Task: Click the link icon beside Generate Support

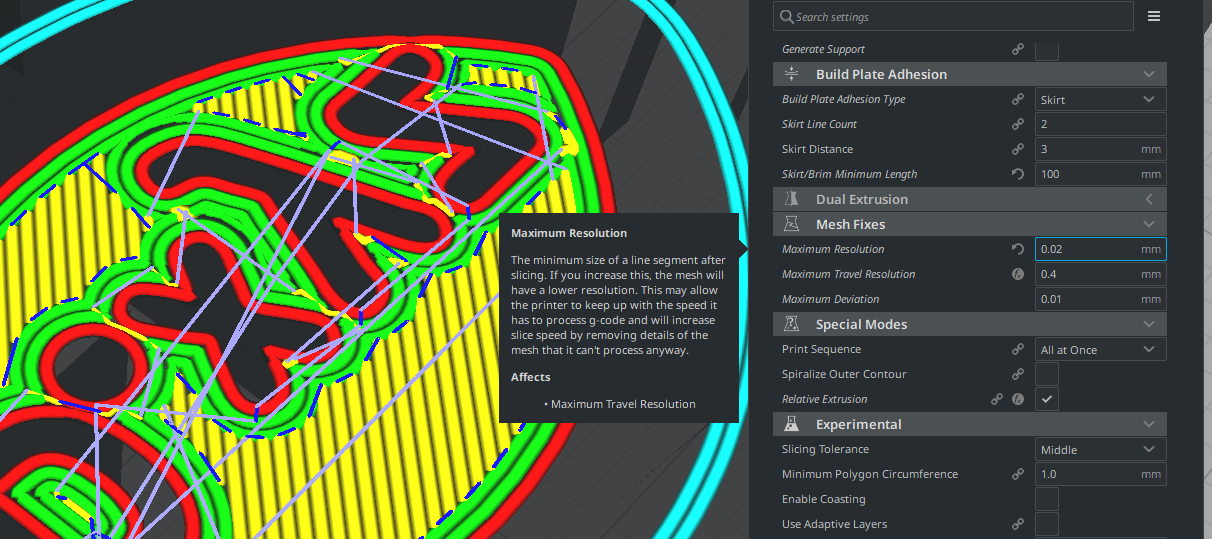Action: [1018, 49]
